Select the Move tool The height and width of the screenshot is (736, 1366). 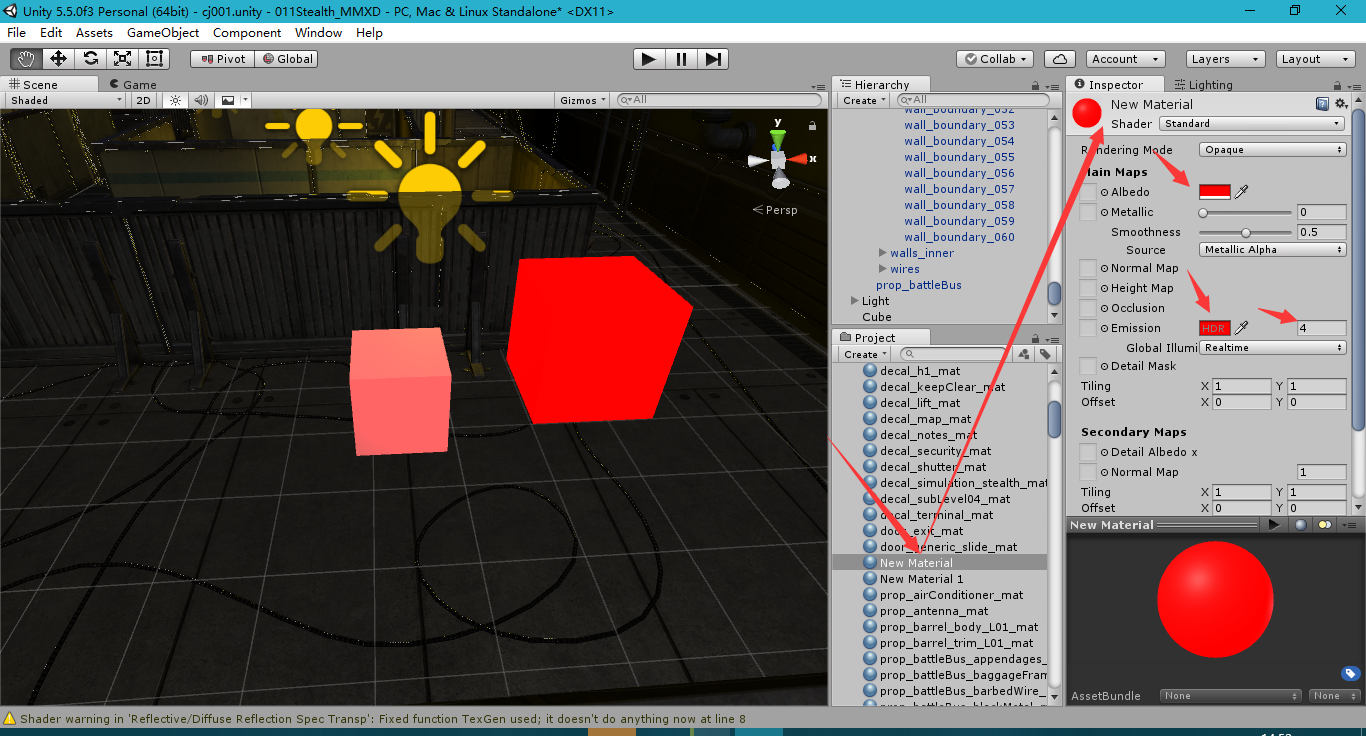58,58
